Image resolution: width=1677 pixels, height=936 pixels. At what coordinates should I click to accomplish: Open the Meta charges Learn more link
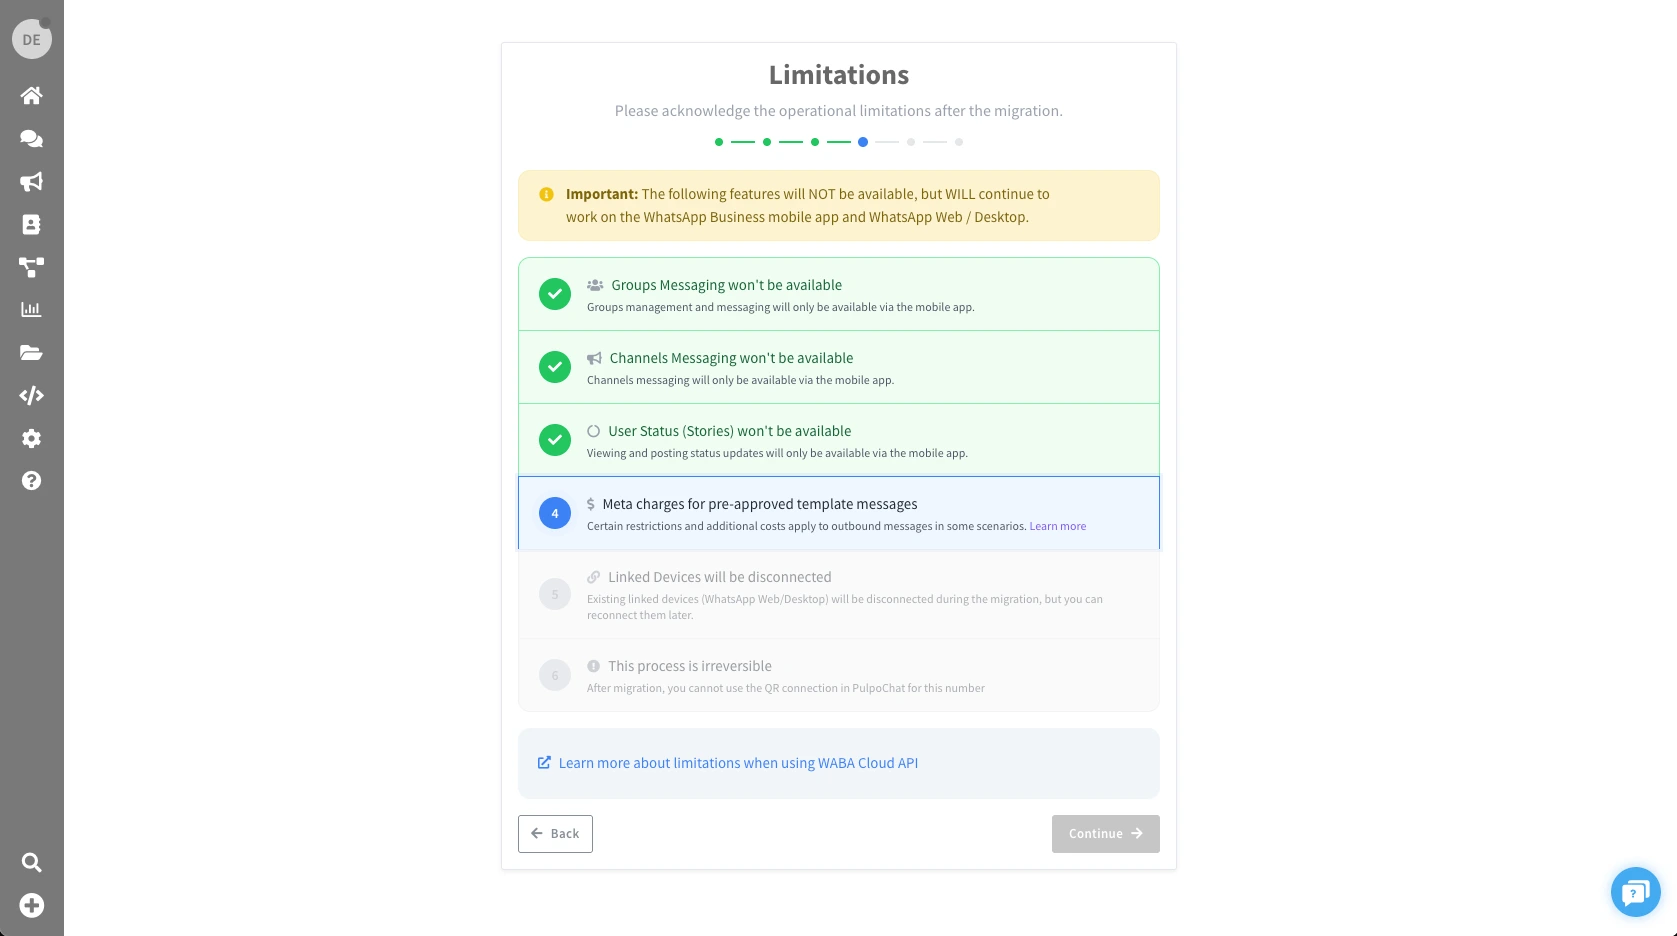pyautogui.click(x=1057, y=526)
